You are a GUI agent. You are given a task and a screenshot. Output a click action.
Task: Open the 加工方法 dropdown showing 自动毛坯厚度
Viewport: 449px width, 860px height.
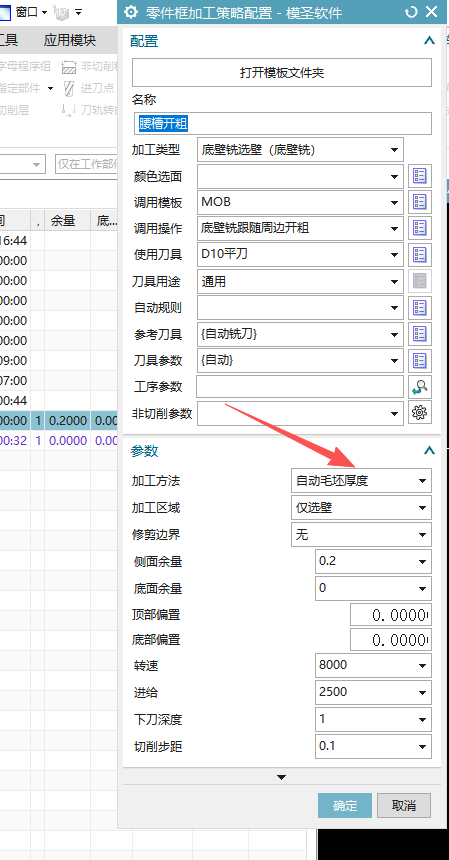(361, 481)
